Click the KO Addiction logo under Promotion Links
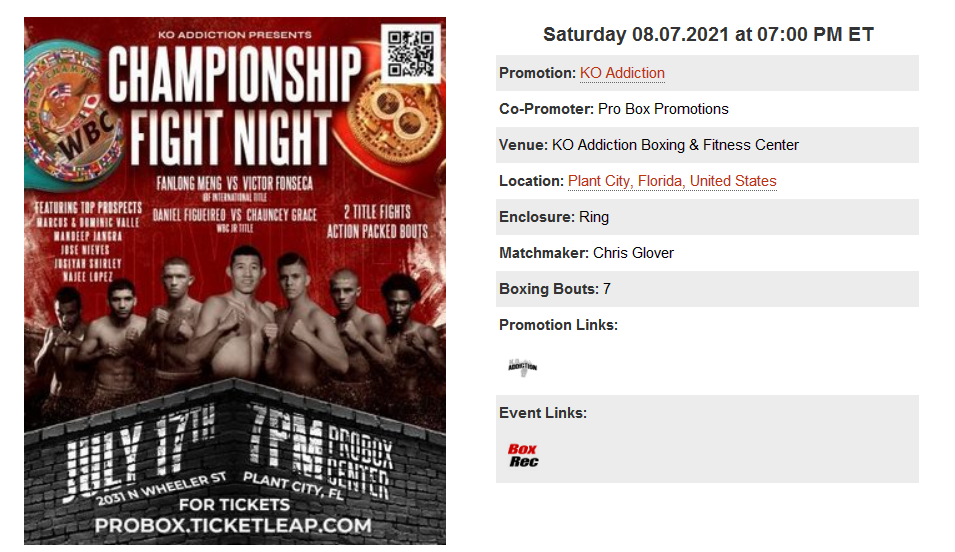Viewport: 955px width, 552px height. [x=523, y=367]
